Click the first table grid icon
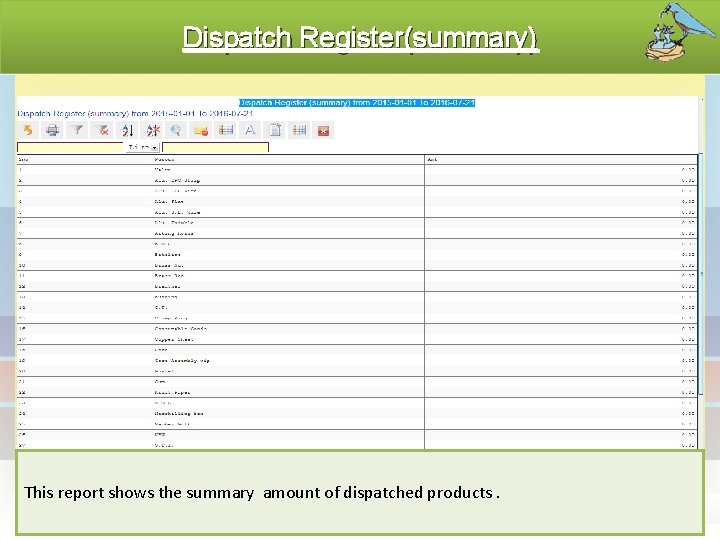The width and height of the screenshot is (720, 540). click(x=225, y=130)
